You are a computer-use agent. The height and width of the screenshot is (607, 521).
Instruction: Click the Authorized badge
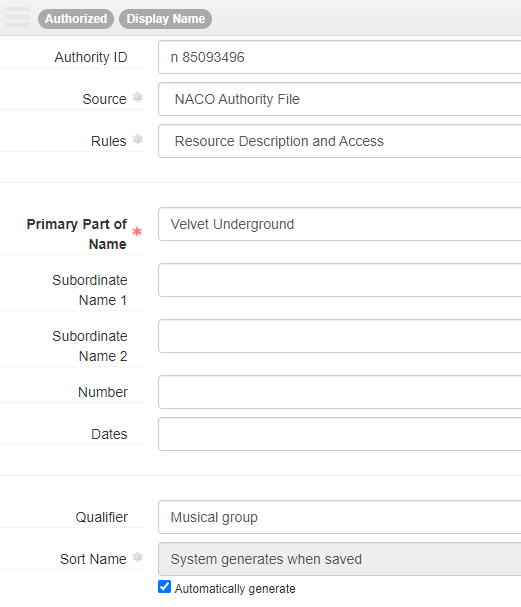click(x=76, y=19)
